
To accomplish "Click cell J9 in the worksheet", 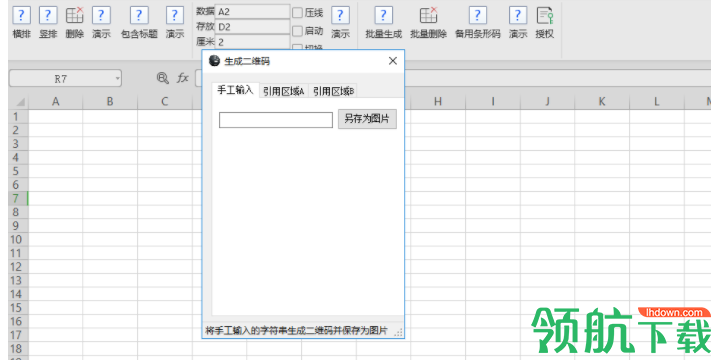I will click(547, 226).
